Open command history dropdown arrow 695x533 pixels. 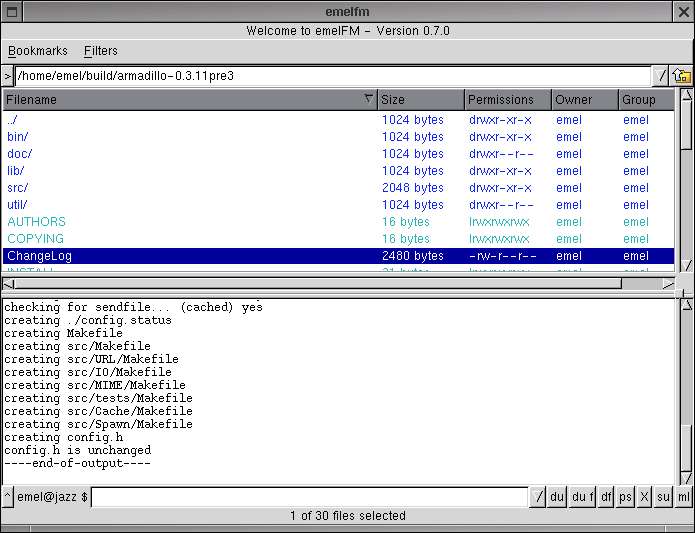click(538, 497)
